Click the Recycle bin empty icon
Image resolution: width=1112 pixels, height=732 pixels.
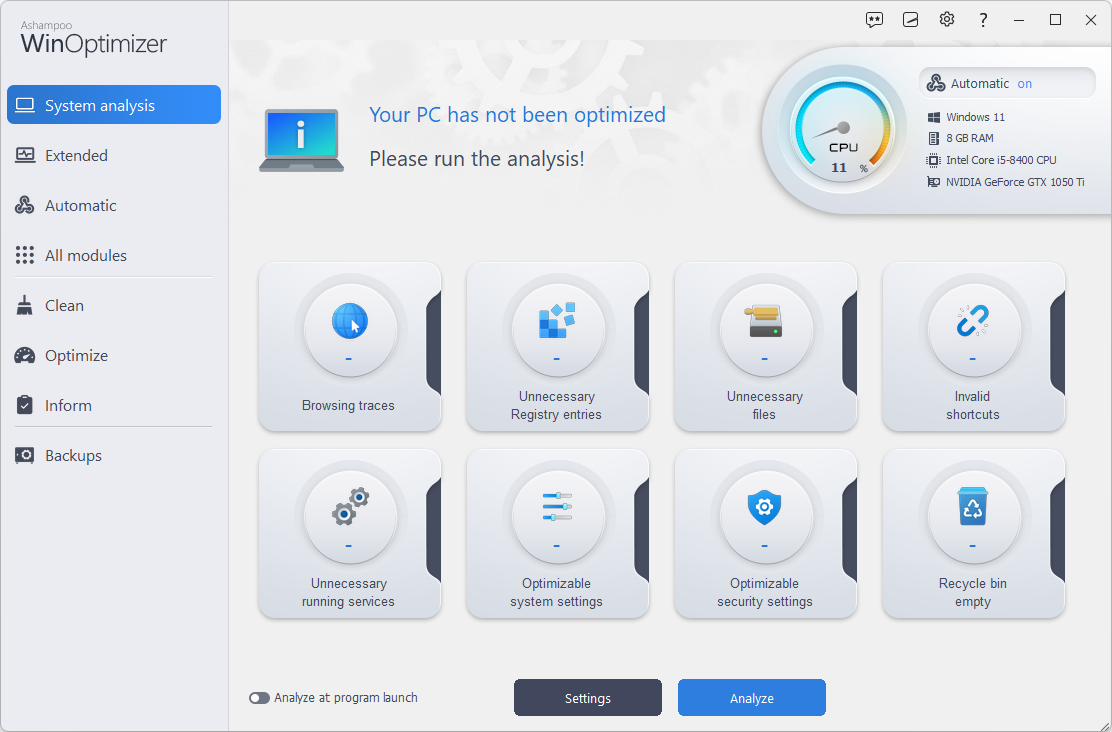(x=972, y=506)
